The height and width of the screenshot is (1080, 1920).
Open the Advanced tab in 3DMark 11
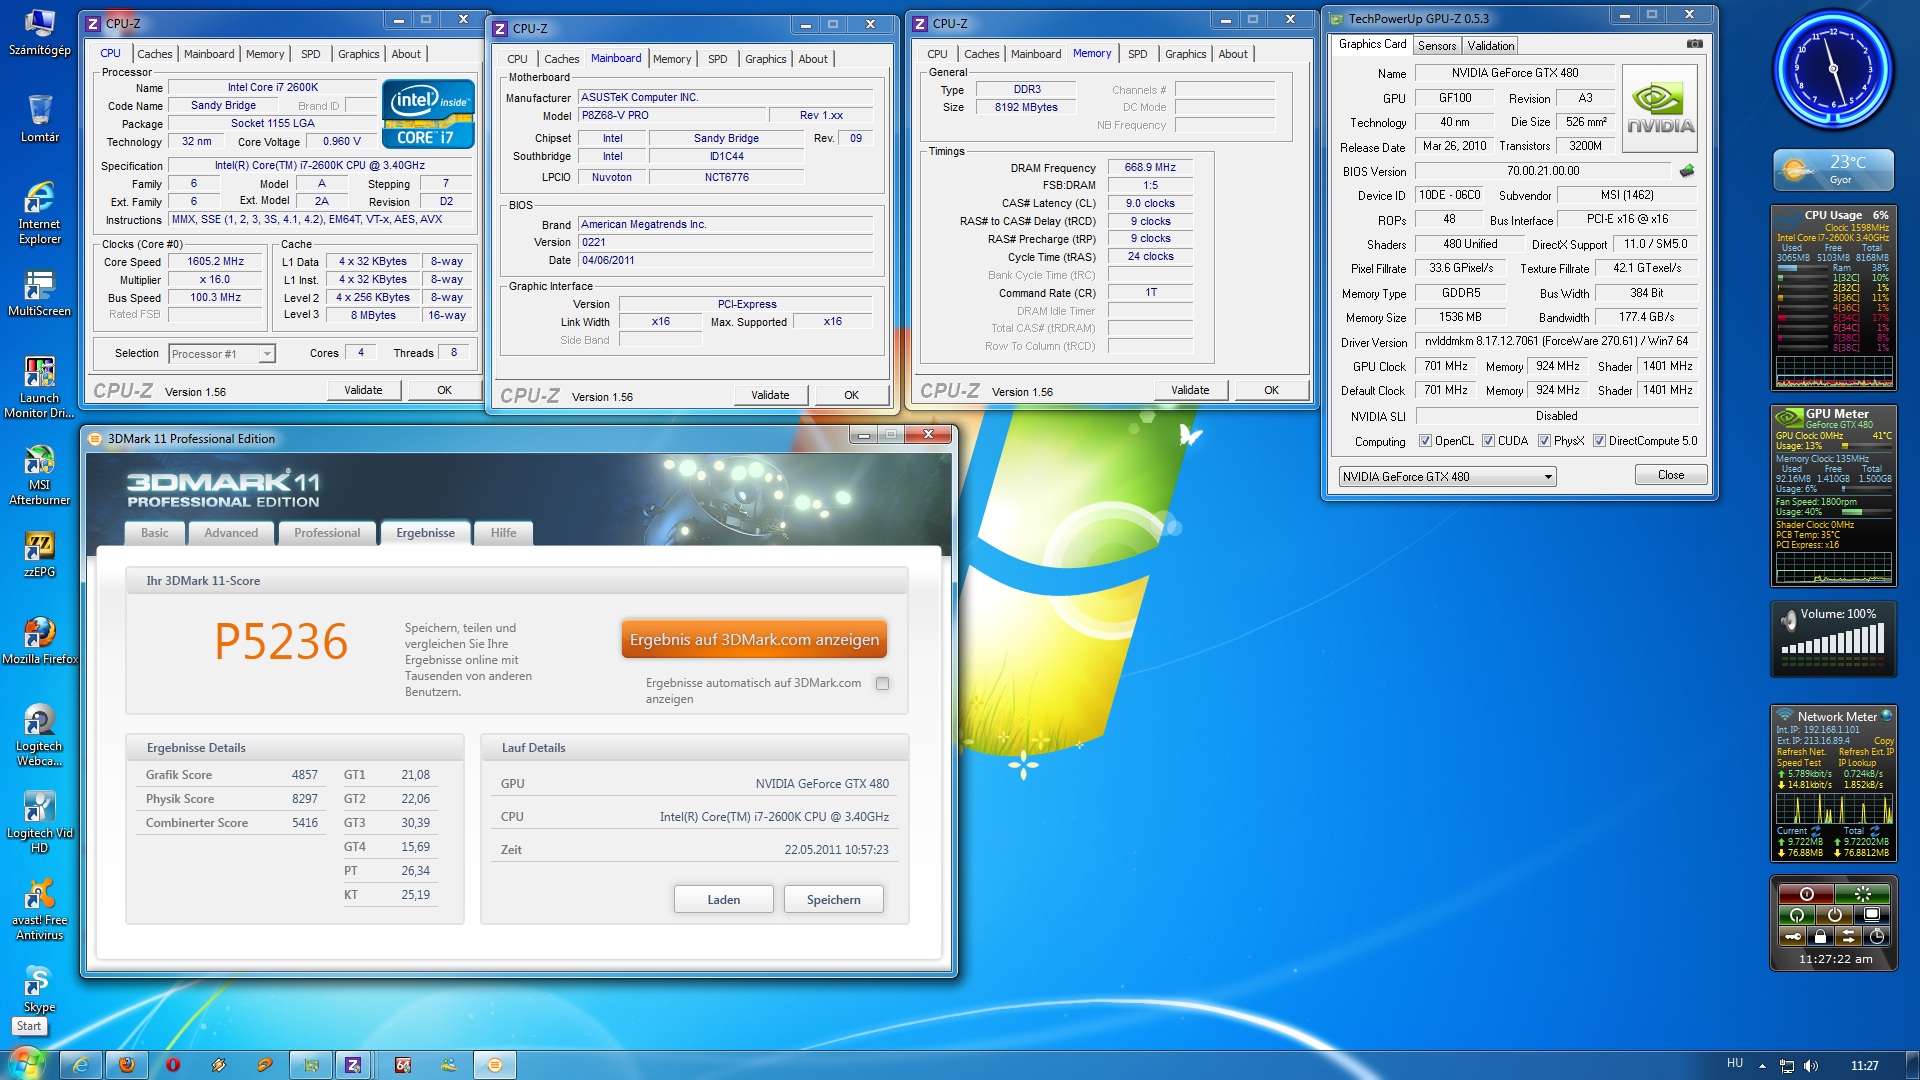(x=231, y=533)
